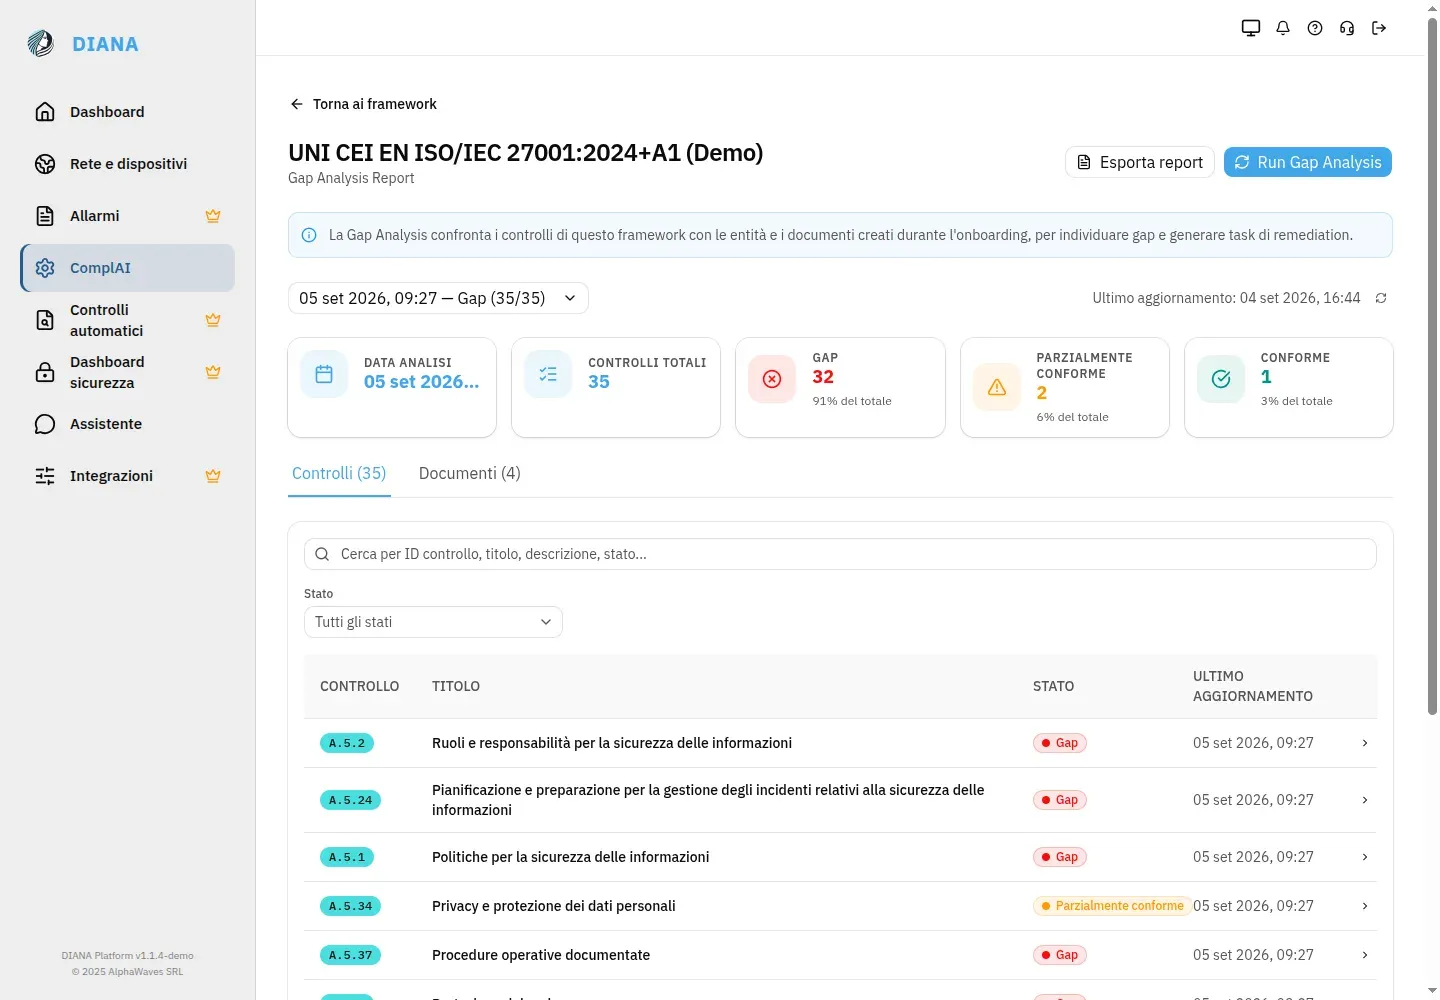Click Ruoli e responsabilità row title
Image resolution: width=1440 pixels, height=1000 pixels.
[x=612, y=743]
